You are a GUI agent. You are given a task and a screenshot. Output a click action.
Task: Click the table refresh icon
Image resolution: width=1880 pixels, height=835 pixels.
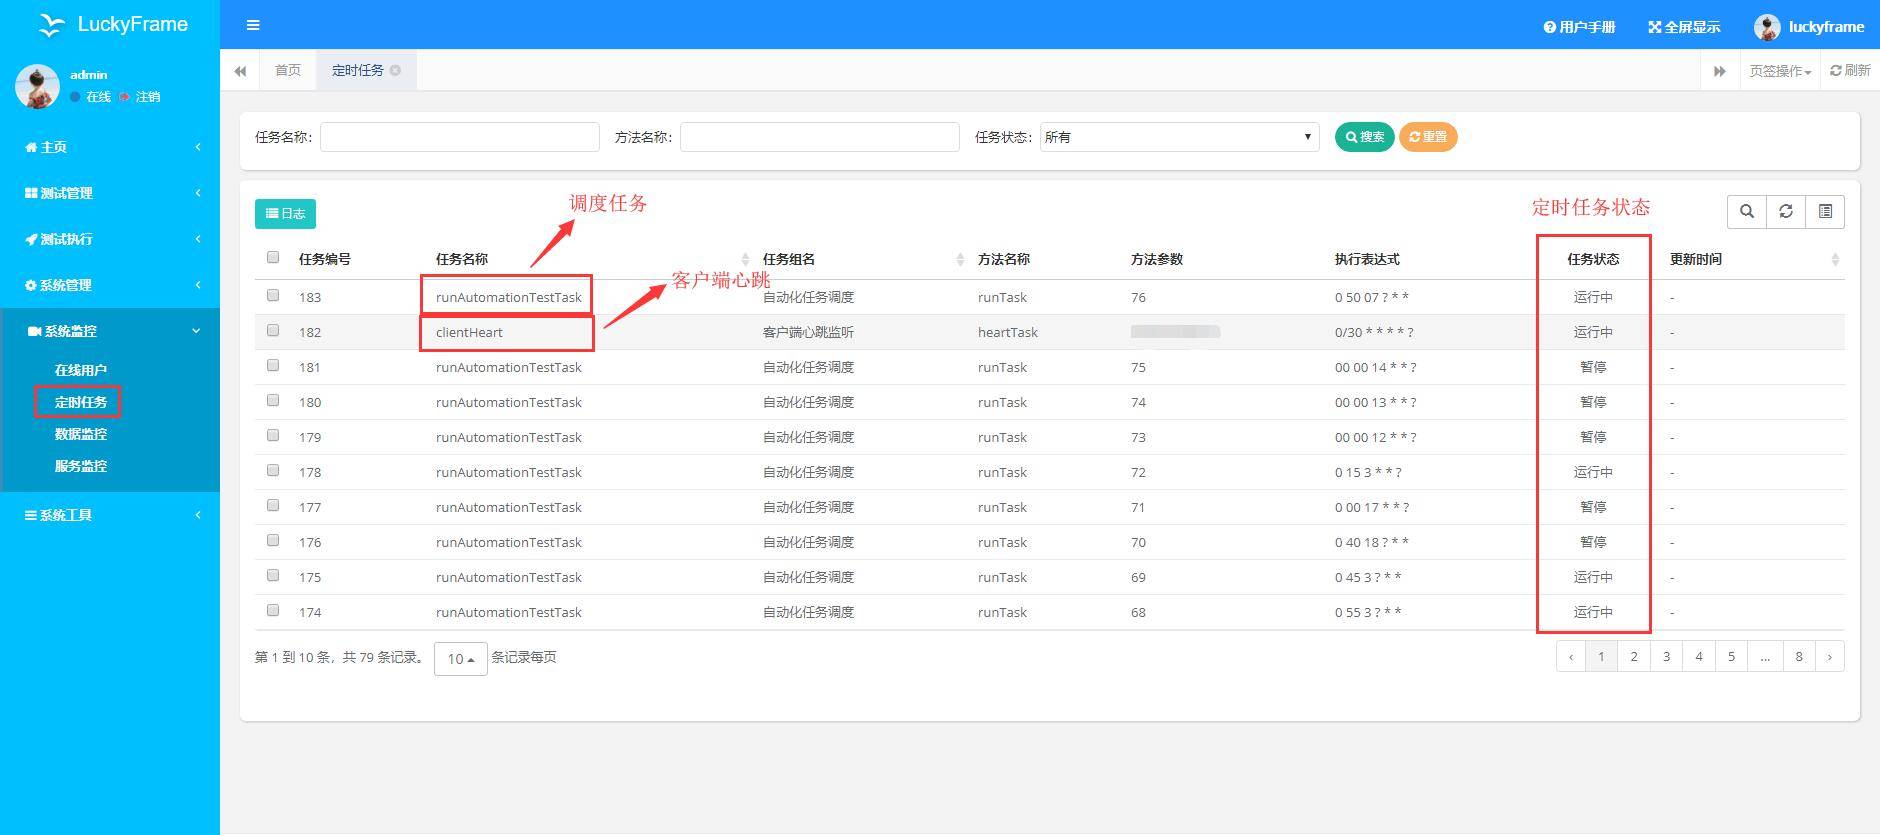(1786, 211)
